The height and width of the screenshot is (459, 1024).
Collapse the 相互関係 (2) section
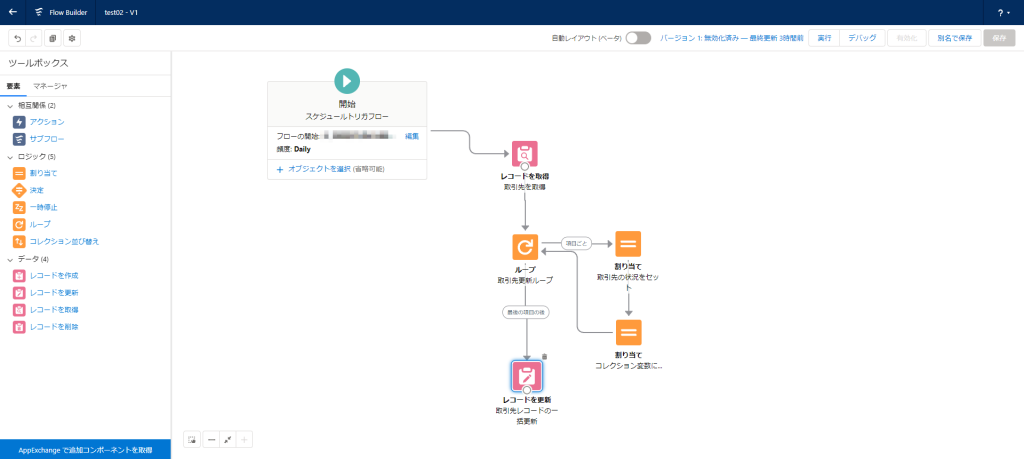tap(10, 105)
